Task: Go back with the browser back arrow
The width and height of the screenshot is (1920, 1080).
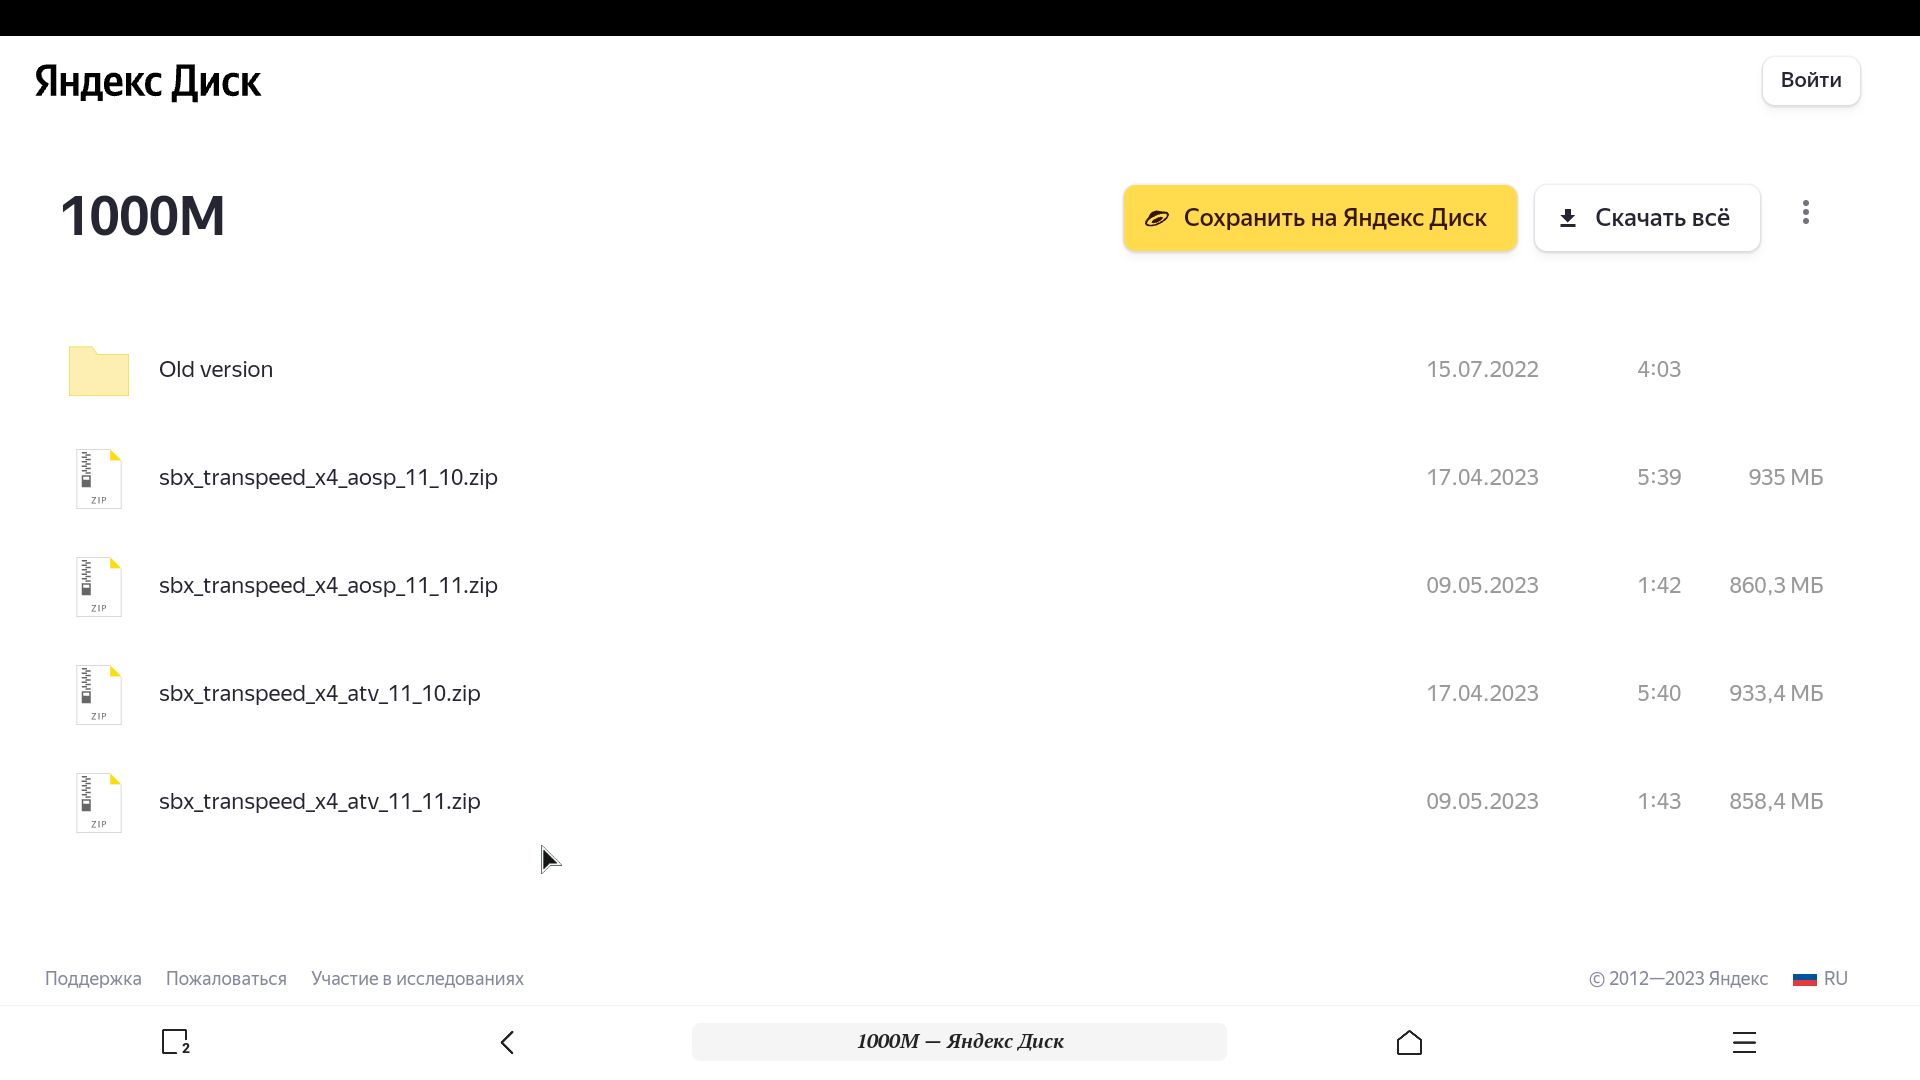Action: [x=507, y=1042]
